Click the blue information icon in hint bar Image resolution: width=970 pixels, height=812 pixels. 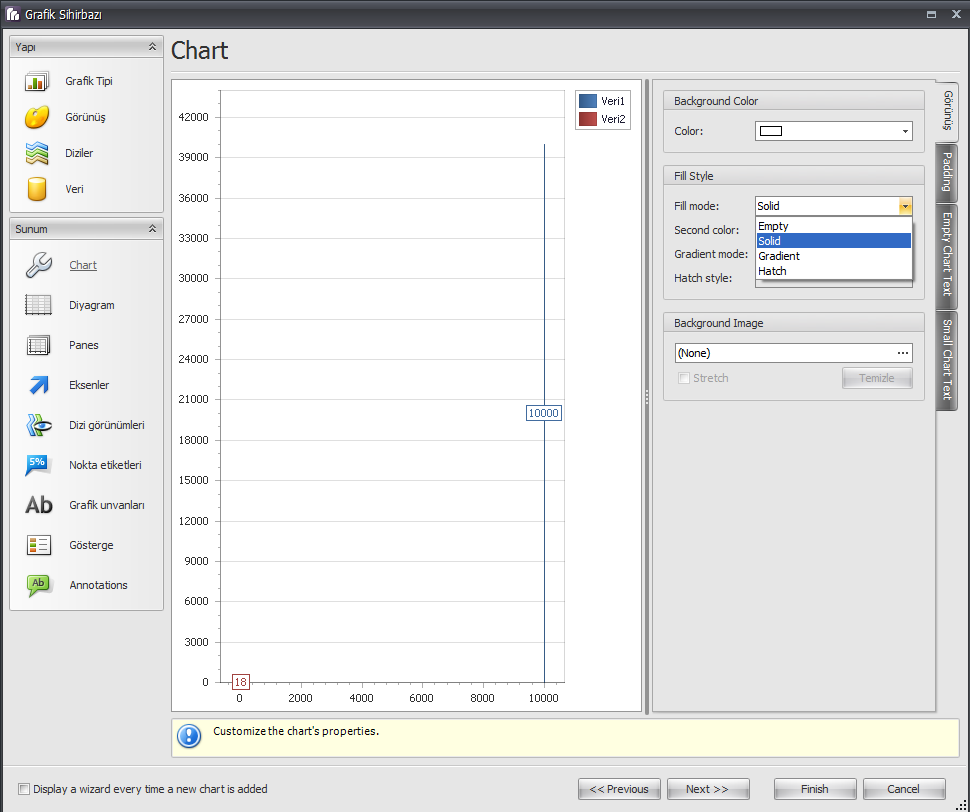pyautogui.click(x=189, y=736)
